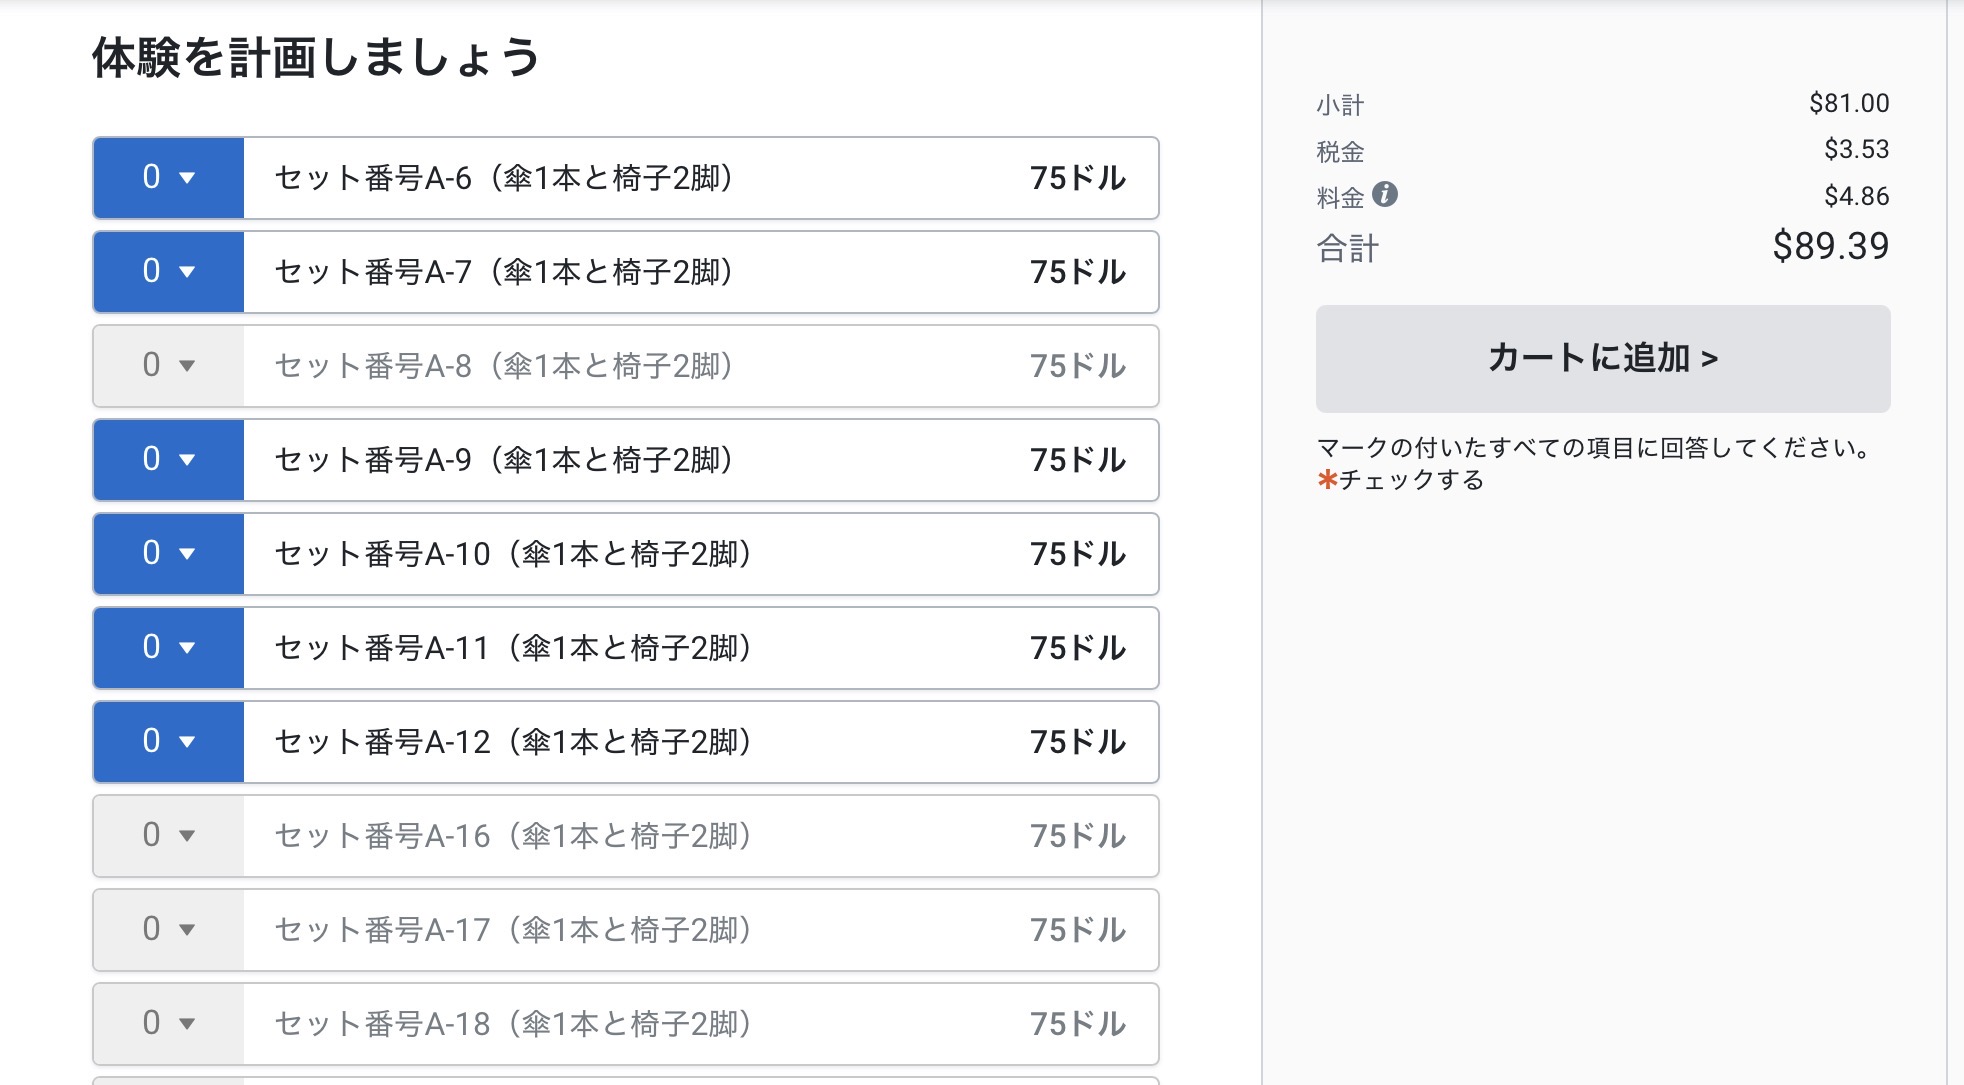Screen dimensions: 1964x1085
Task: Open the quantity dropdown for セット番号A-6
Action: click(167, 178)
